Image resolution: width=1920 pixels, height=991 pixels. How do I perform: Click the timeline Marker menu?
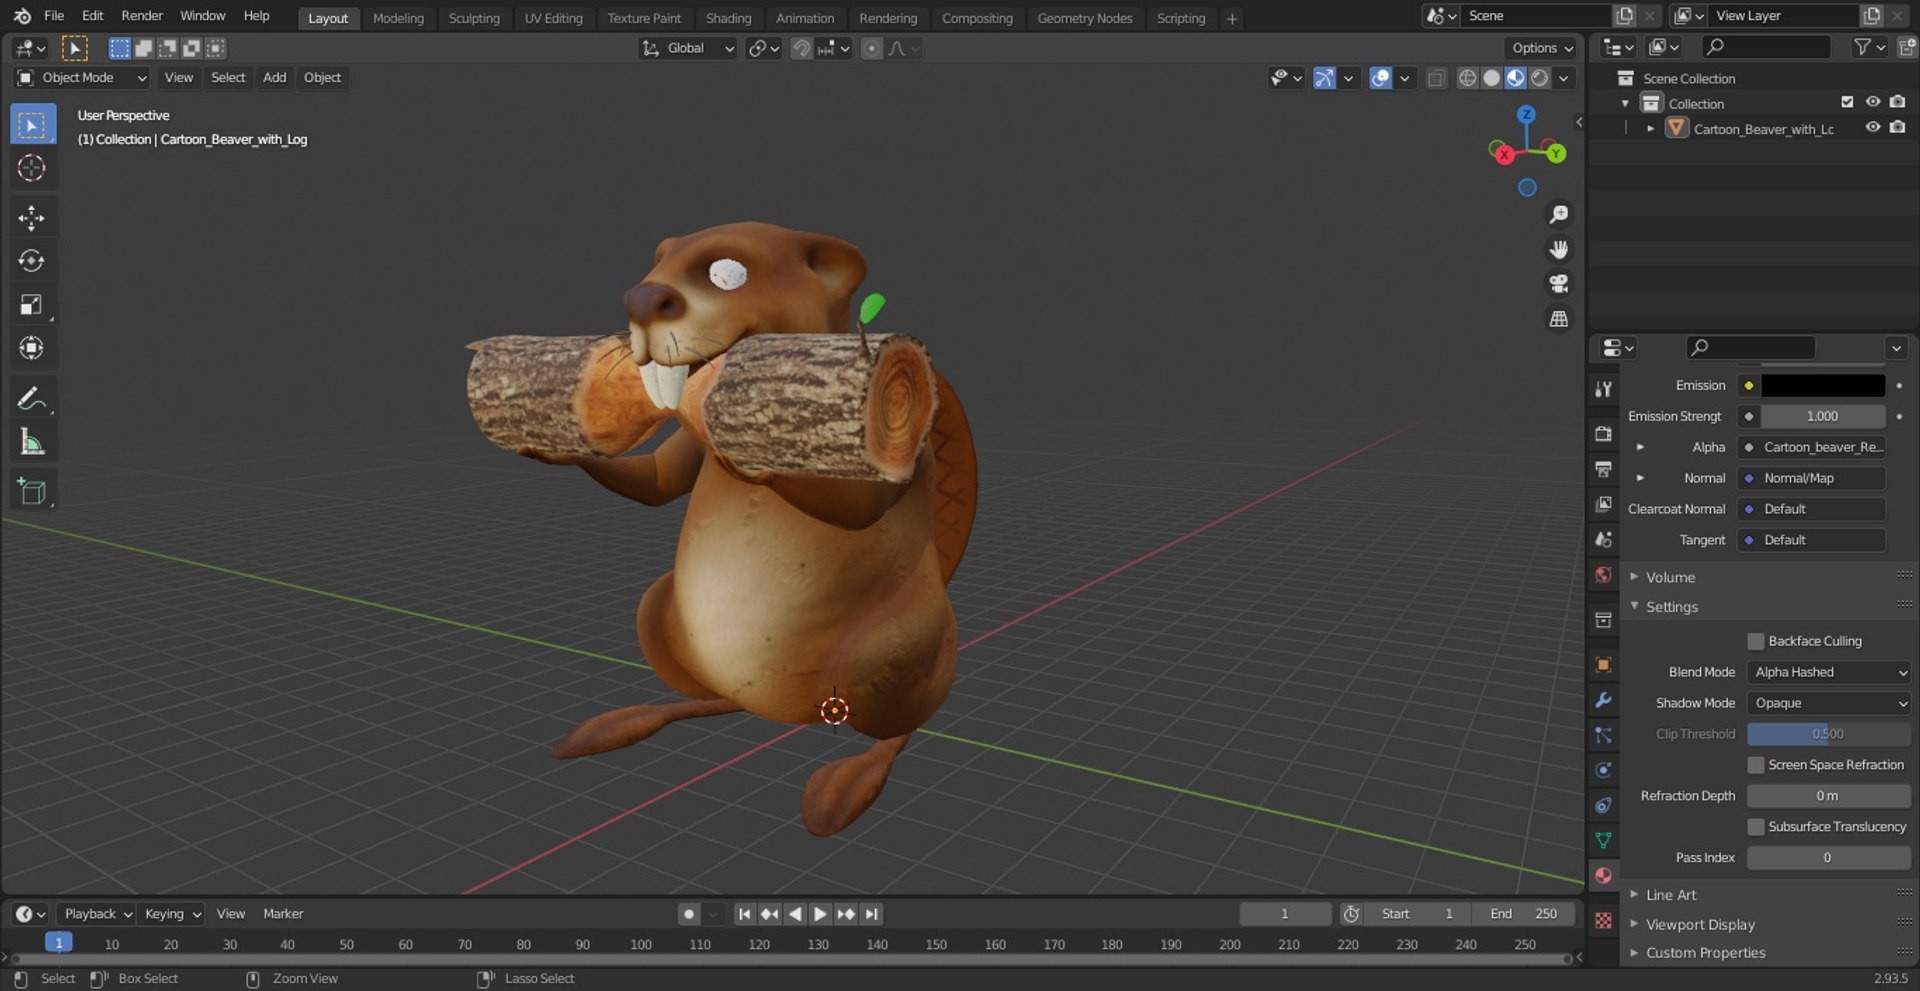click(283, 914)
